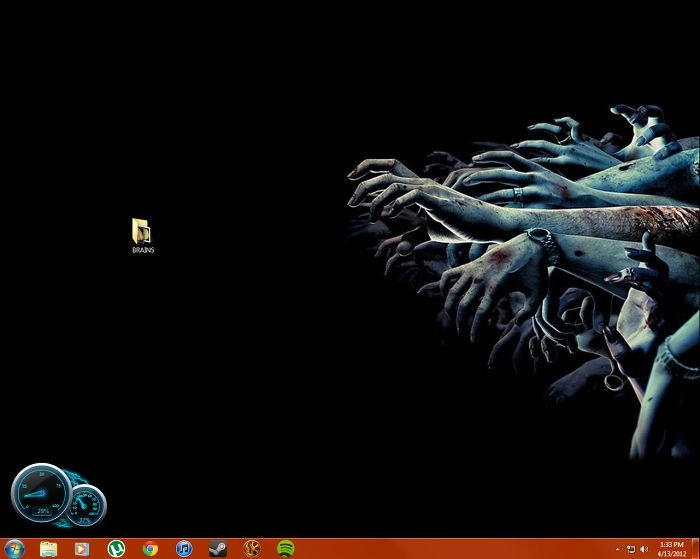Click empty taskbar space right of Spotify

click(450, 548)
